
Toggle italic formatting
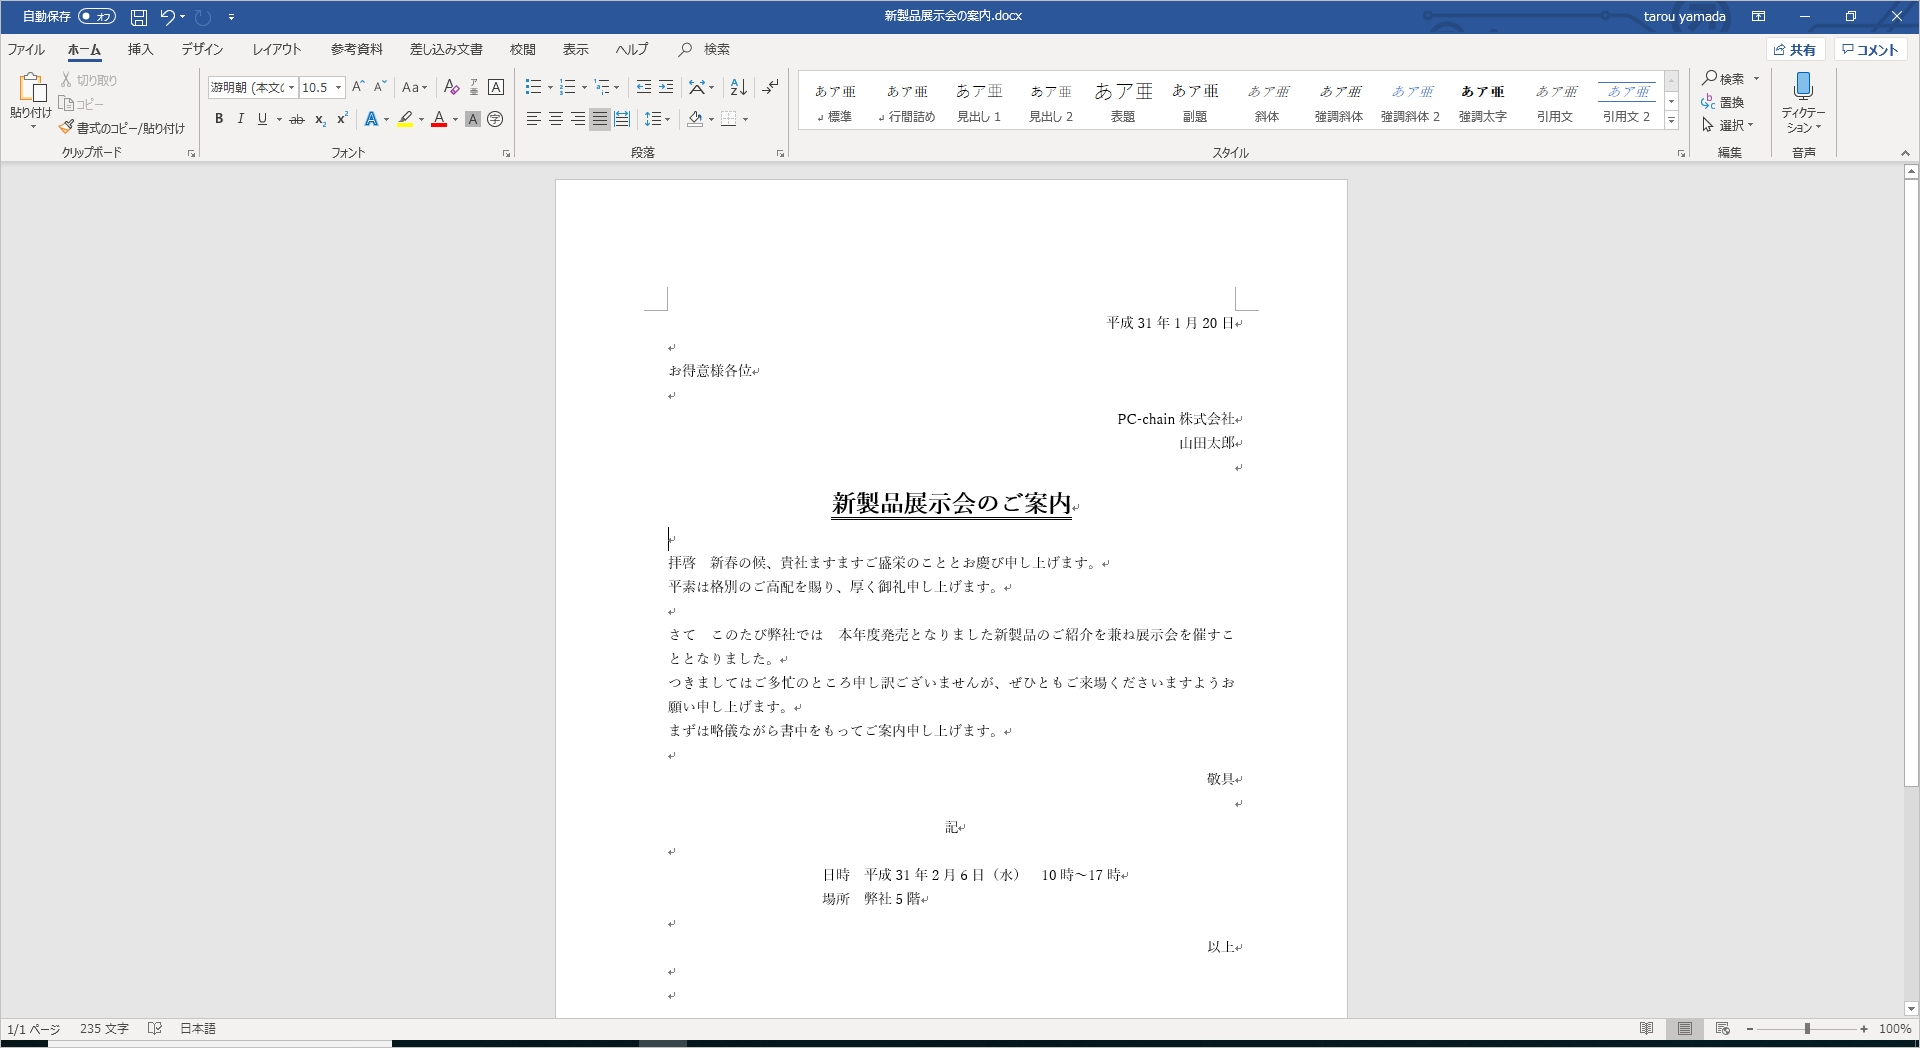point(241,119)
